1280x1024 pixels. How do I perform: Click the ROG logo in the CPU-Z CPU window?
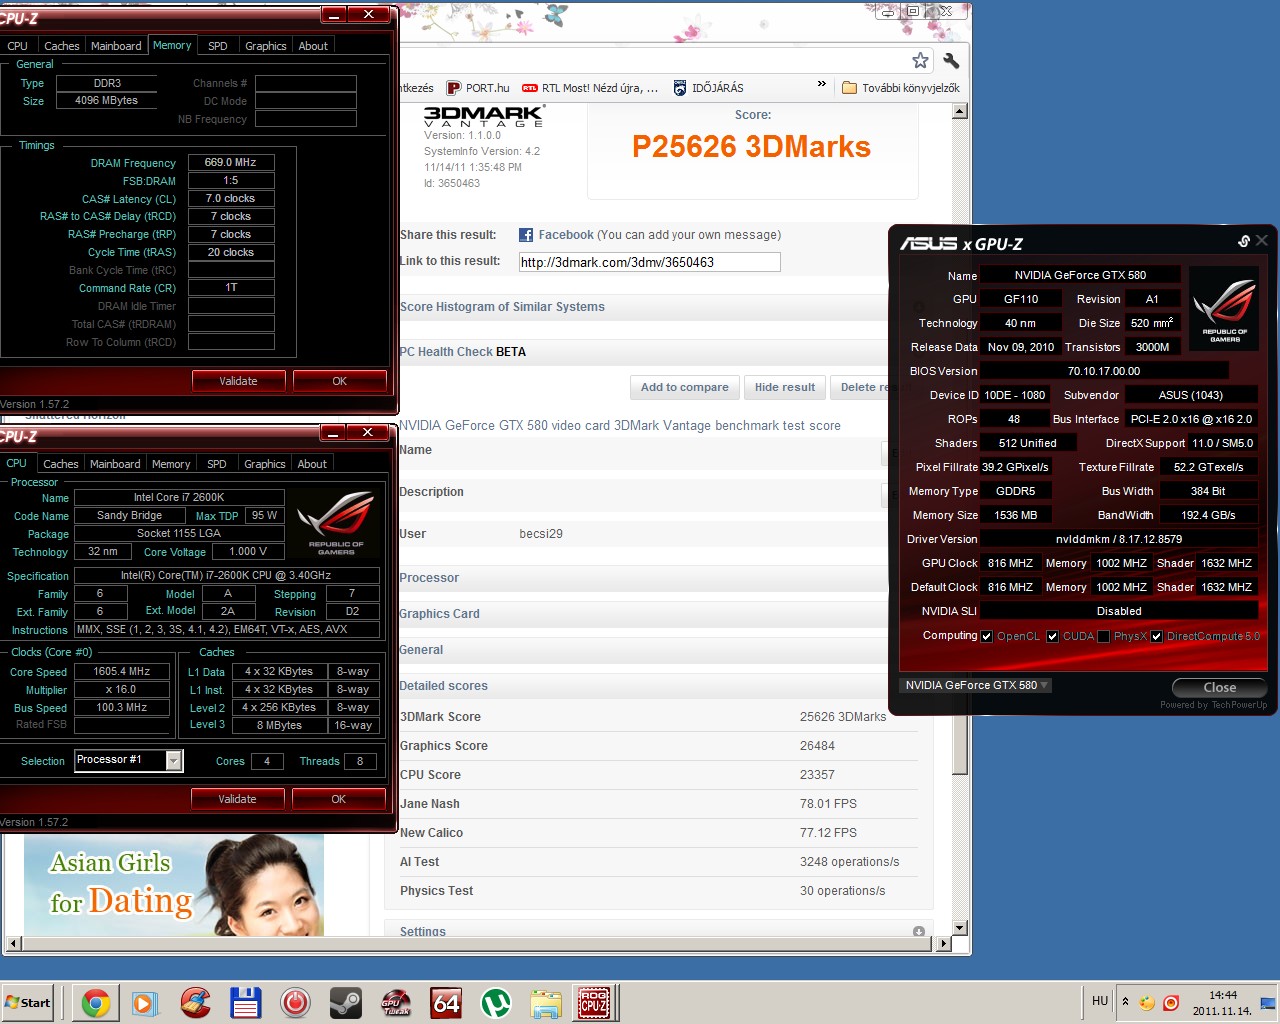pos(336,522)
